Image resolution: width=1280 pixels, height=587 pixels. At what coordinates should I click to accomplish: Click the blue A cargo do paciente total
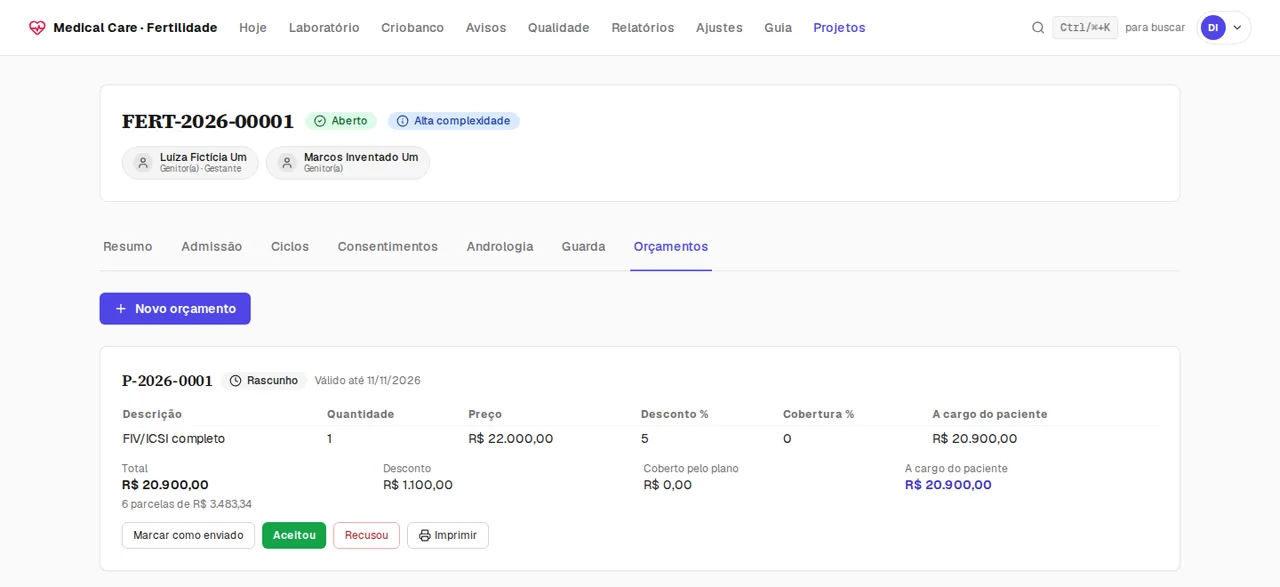[x=948, y=485]
